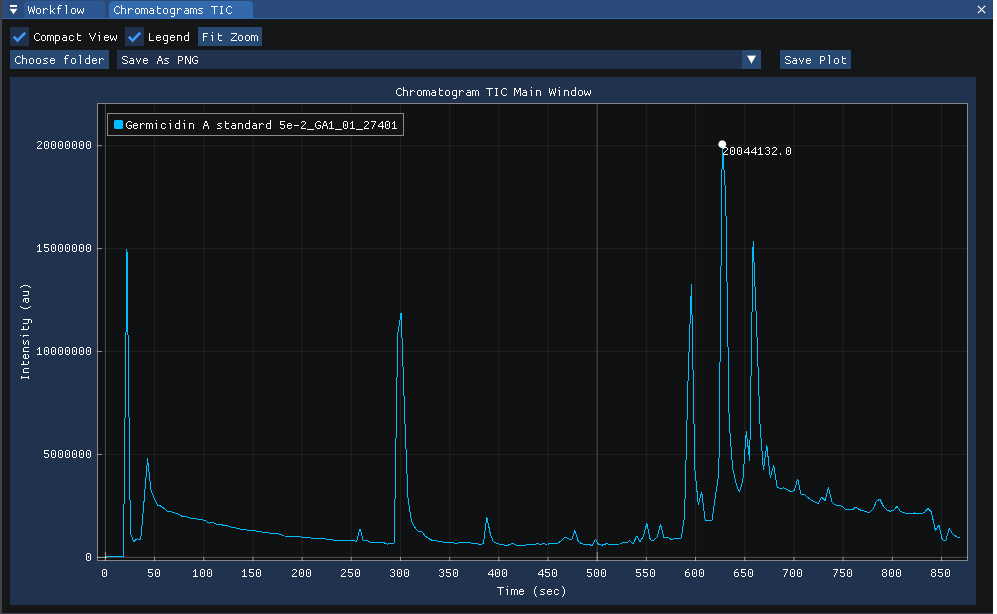Click the Fit Zoom button

click(230, 37)
